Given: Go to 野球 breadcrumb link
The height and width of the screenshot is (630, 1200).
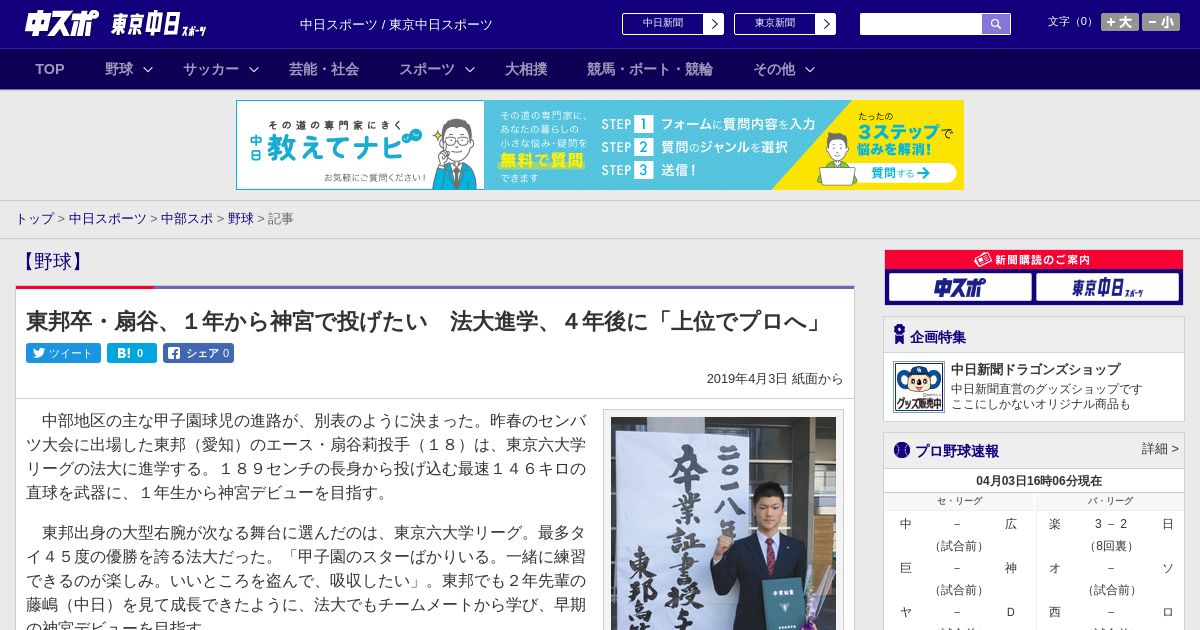Looking at the screenshot, I should (241, 218).
